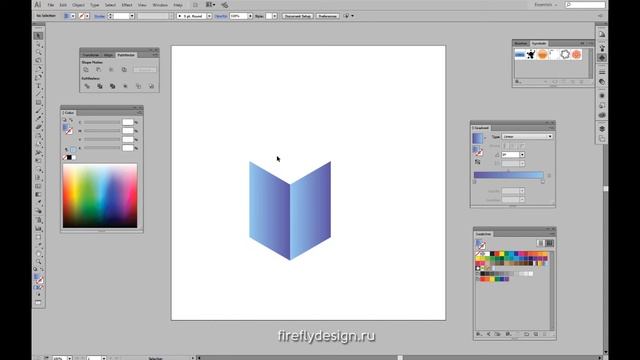Click Delete Swatch trash icon

545,334
